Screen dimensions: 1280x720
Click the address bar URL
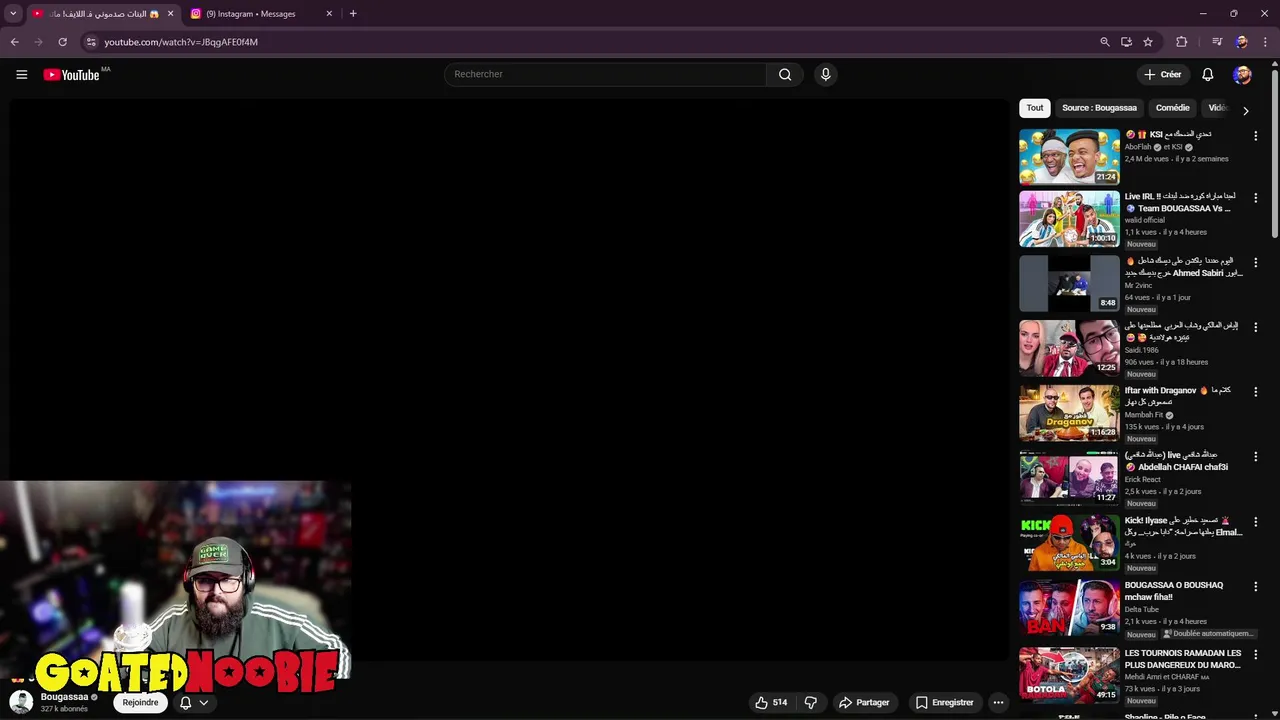tap(181, 42)
